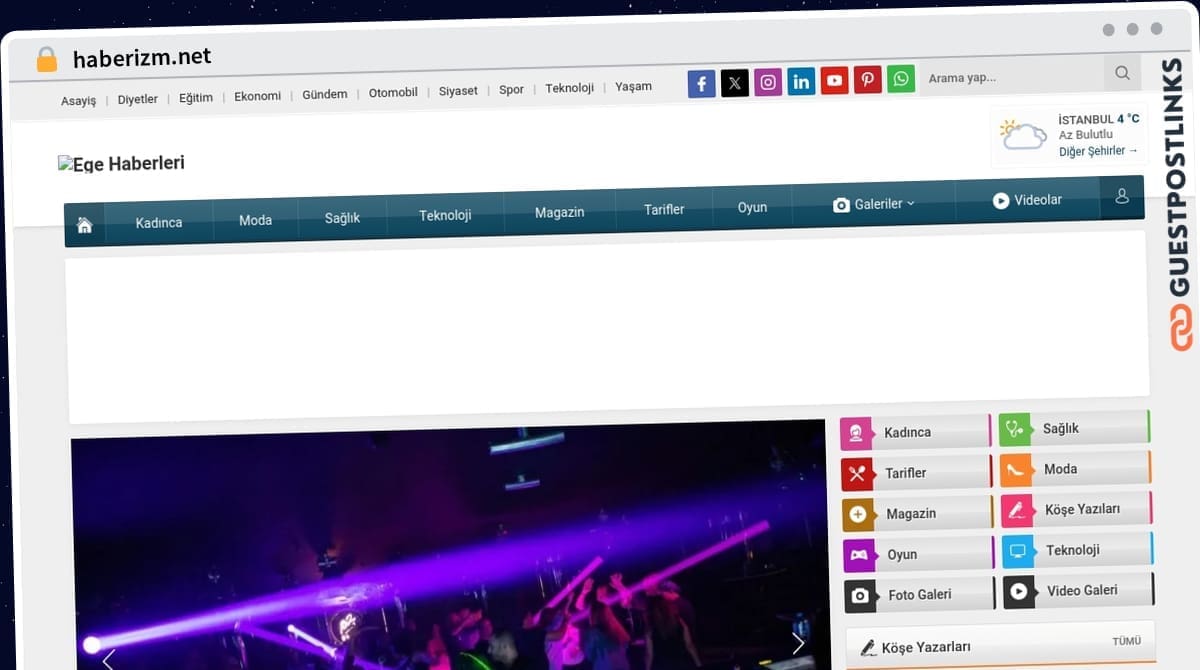Image resolution: width=1200 pixels, height=670 pixels.
Task: Open the user account icon
Action: click(x=1122, y=196)
